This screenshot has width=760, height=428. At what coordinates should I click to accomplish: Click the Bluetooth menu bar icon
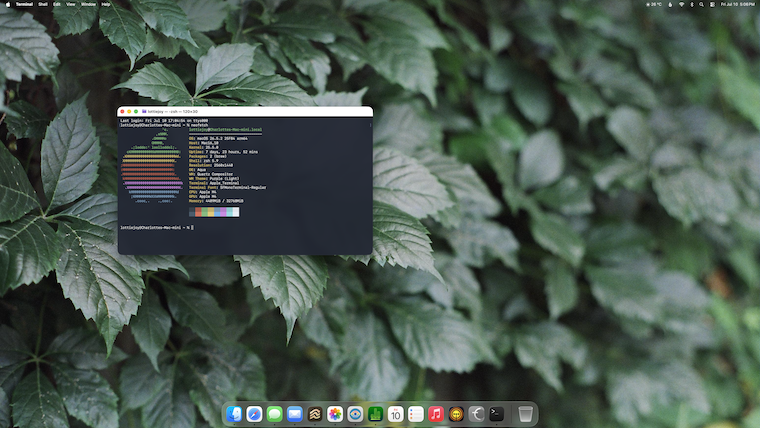[x=692, y=4]
